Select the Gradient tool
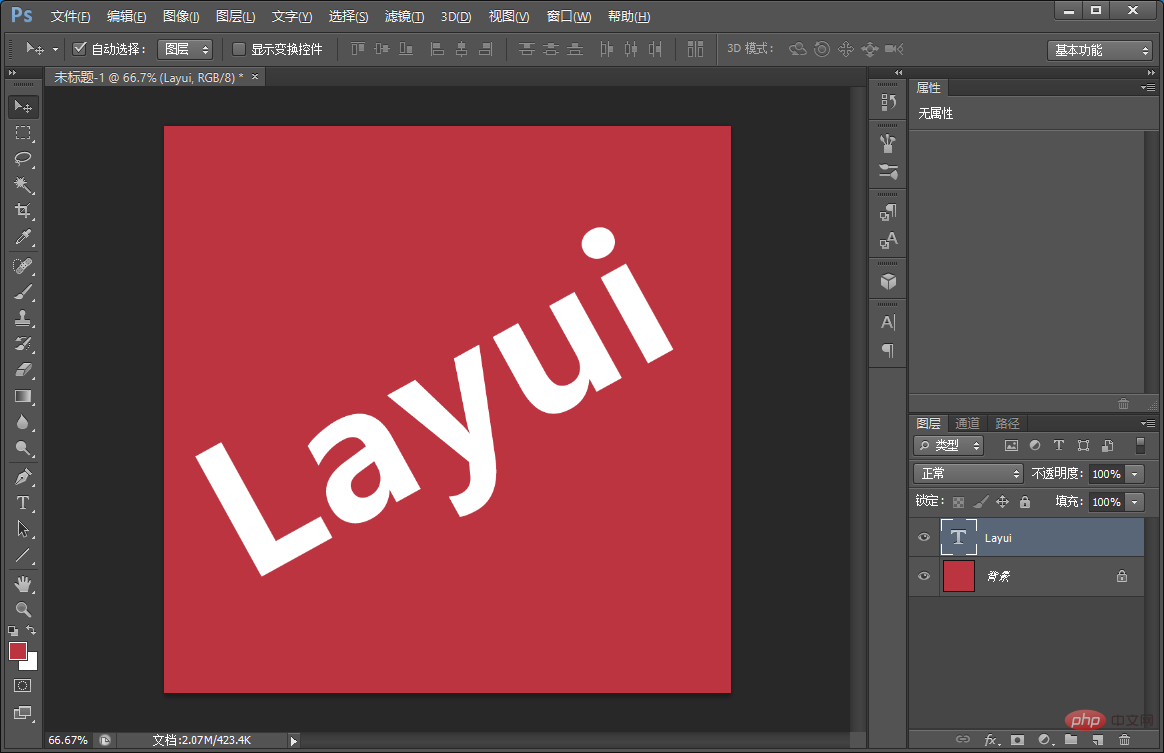 coord(23,396)
